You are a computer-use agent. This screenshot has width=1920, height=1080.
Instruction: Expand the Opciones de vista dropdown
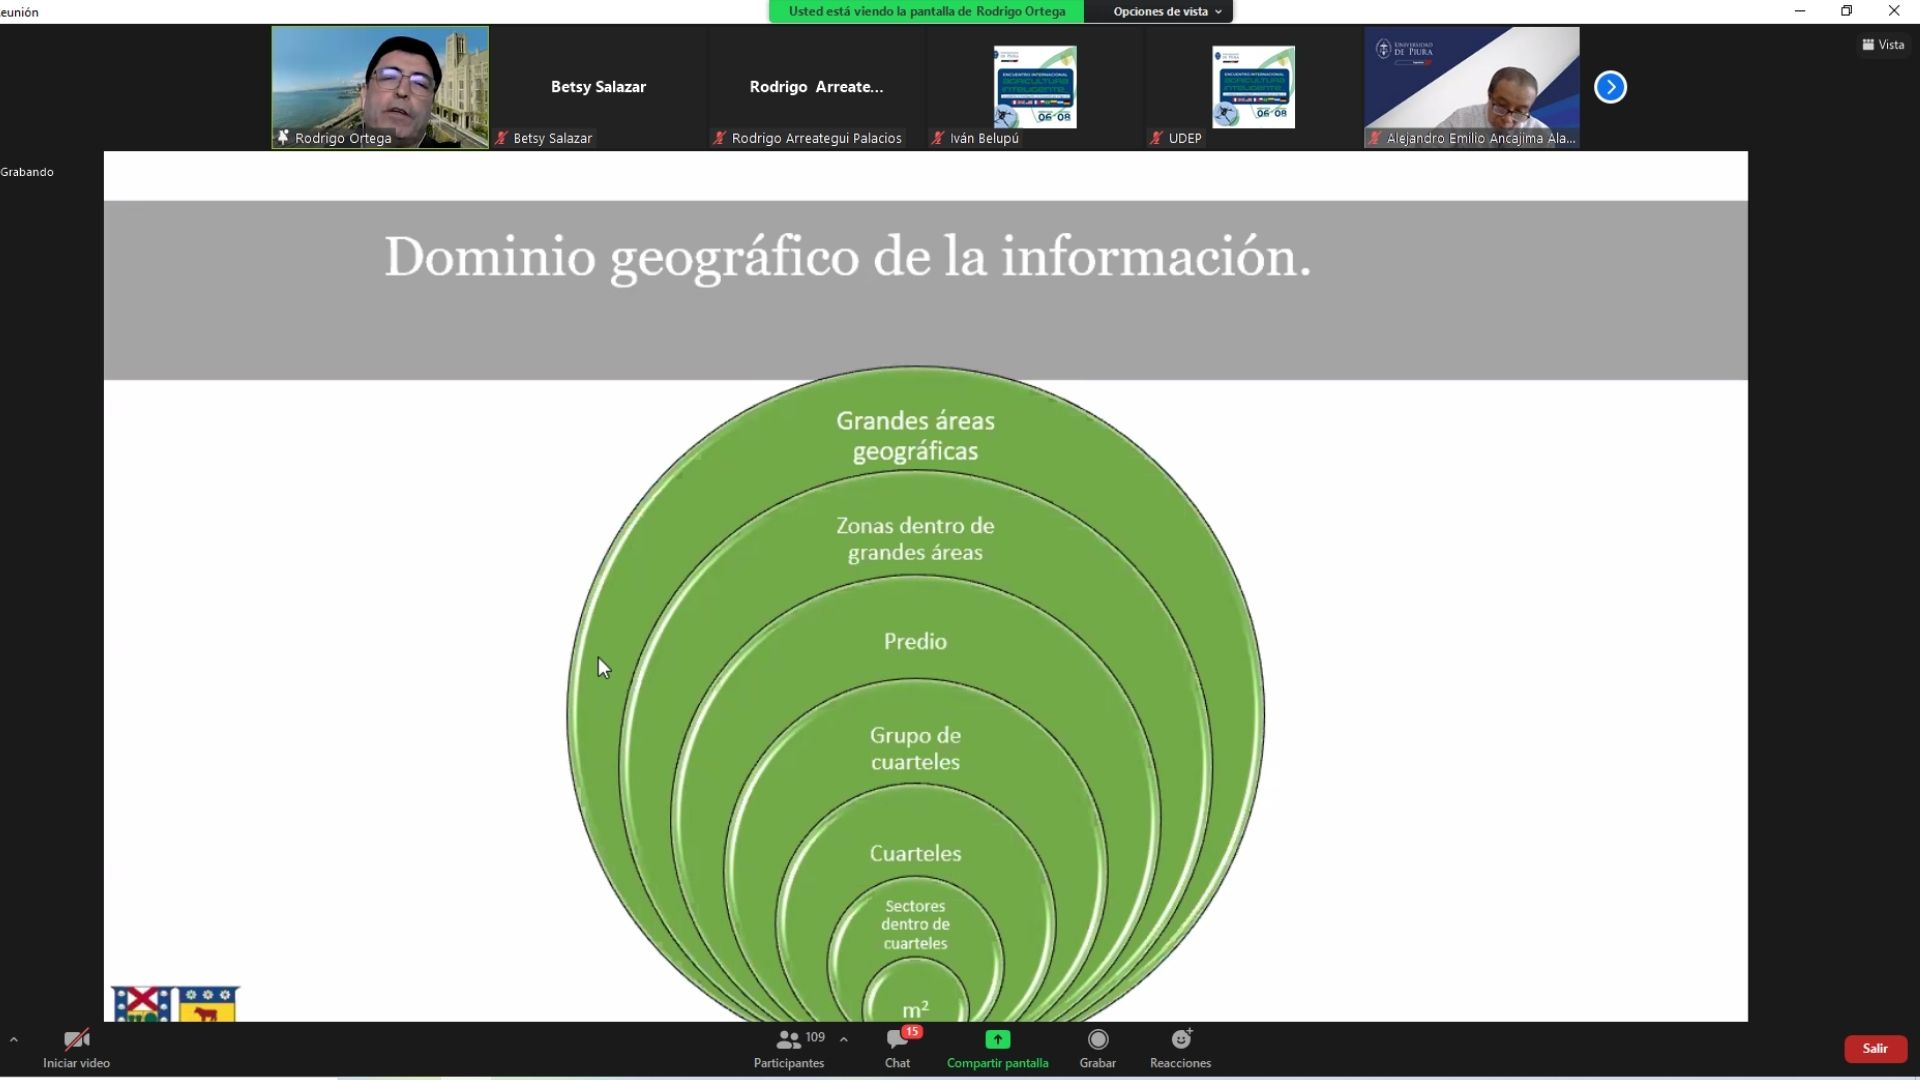click(1167, 11)
